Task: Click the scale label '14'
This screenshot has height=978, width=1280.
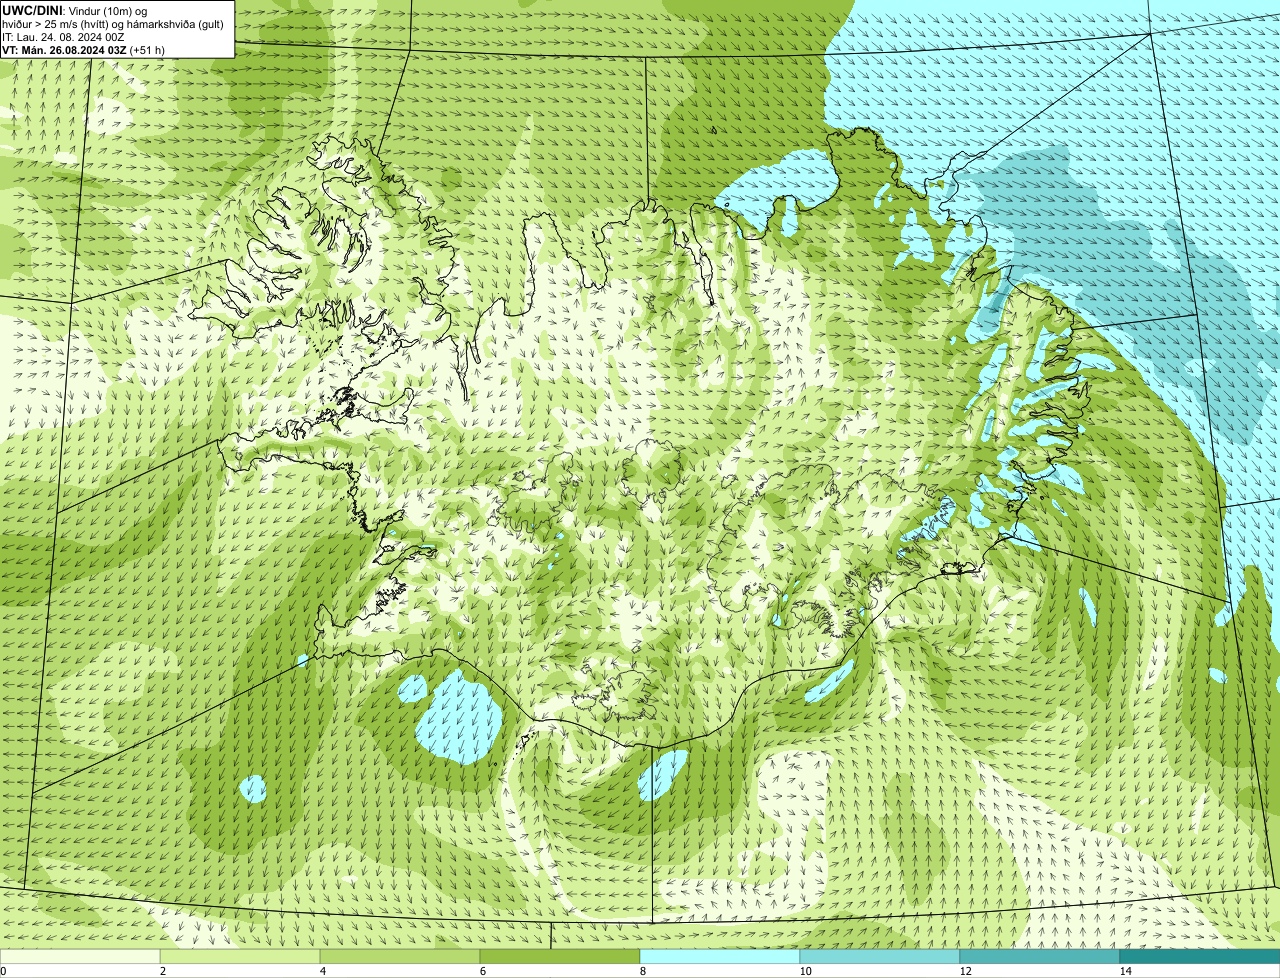Action: (x=1125, y=971)
